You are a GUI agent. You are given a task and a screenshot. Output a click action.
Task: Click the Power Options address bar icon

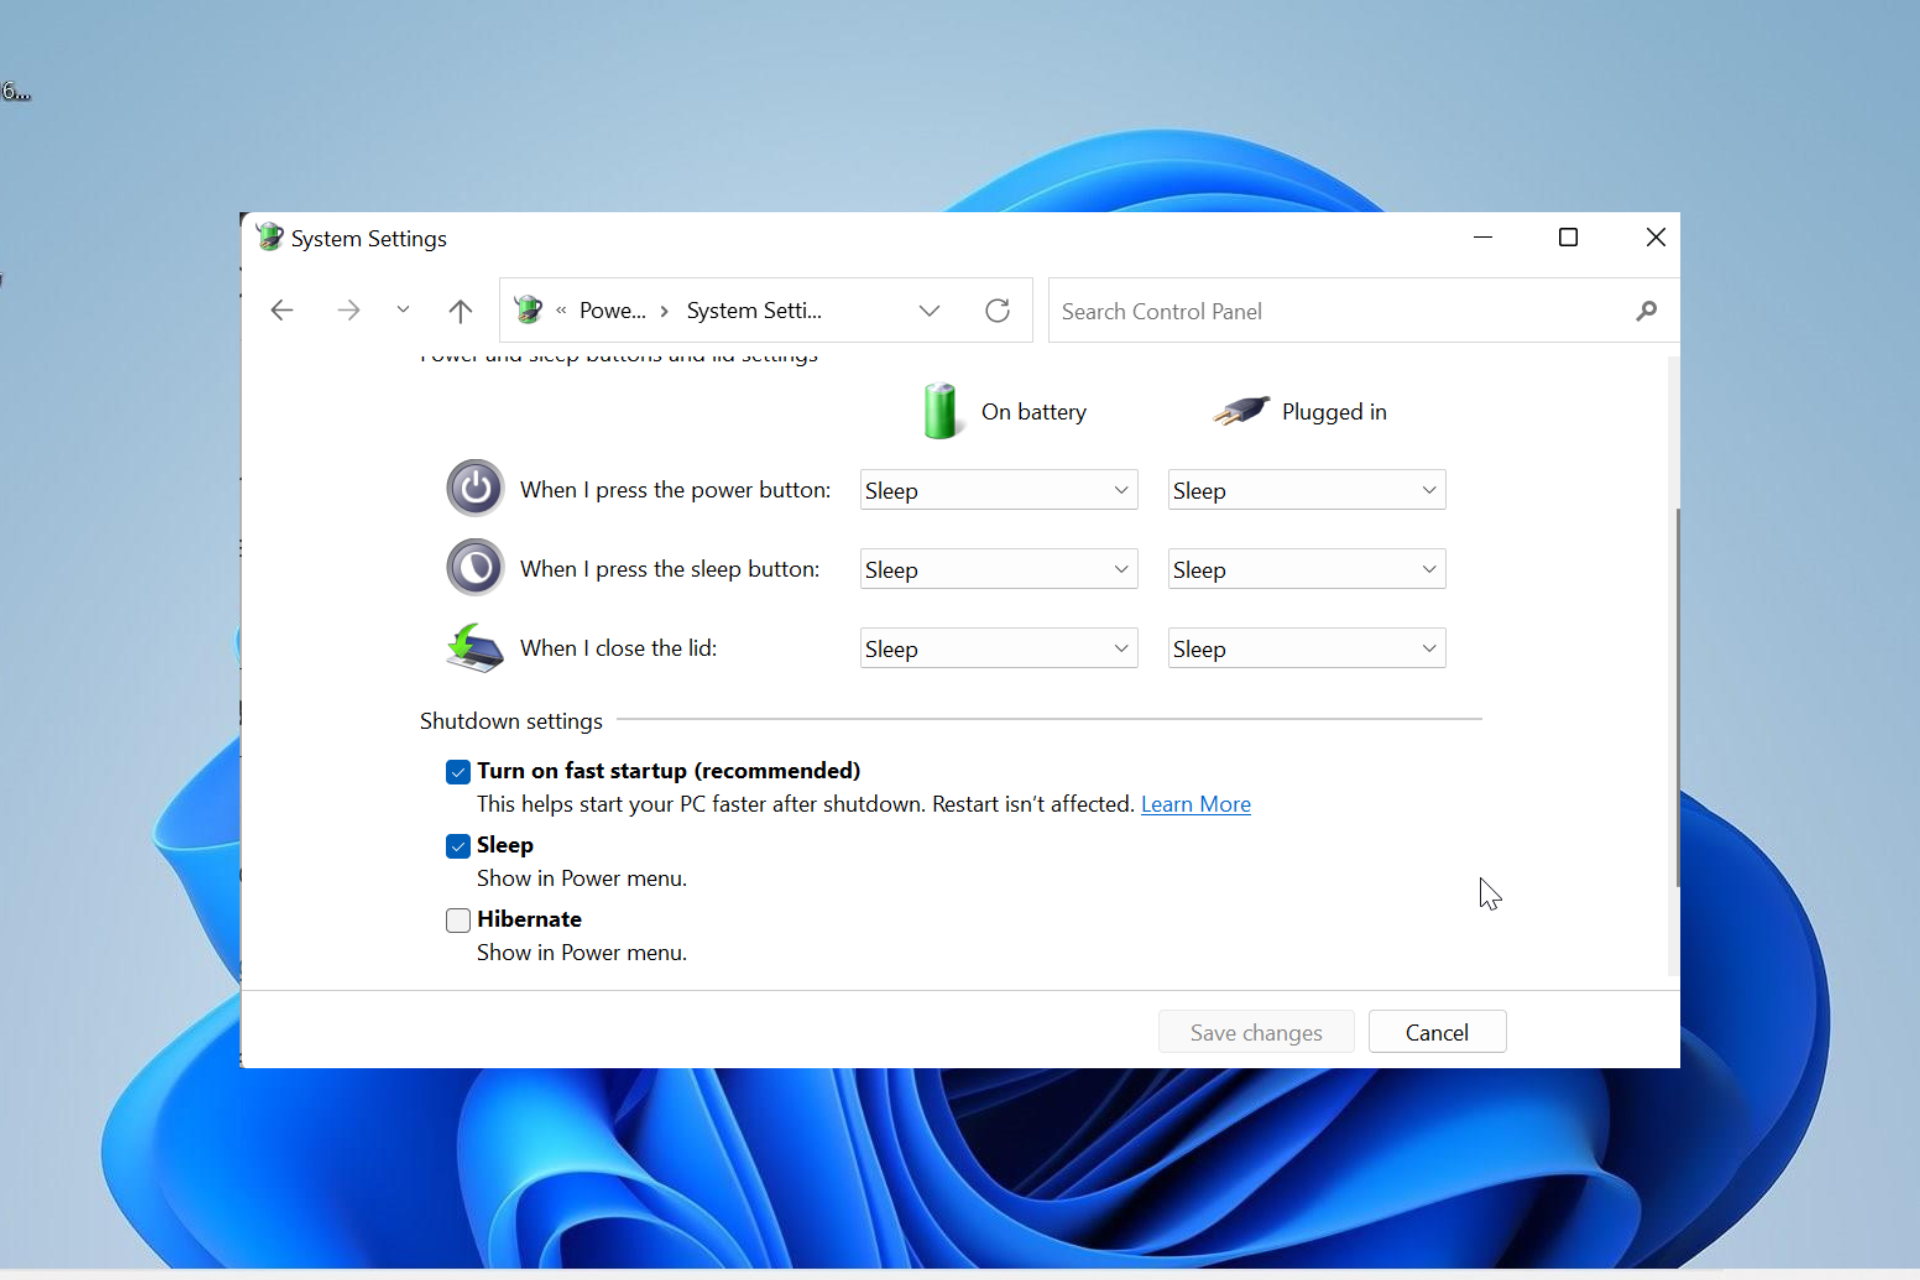click(528, 310)
